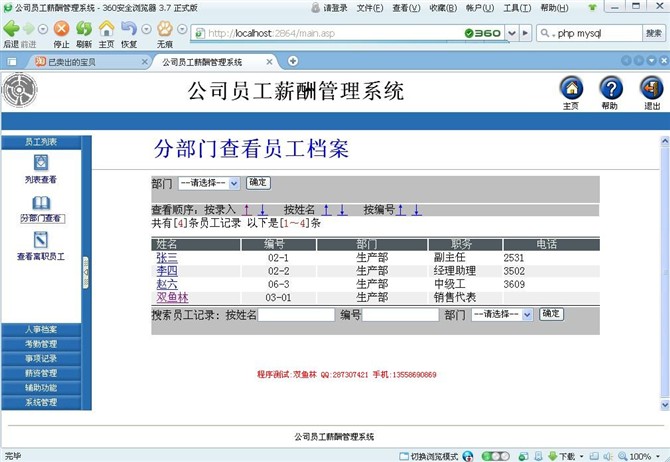
Task: Open 列表查看 list view icon in sidebar
Action: [41, 163]
